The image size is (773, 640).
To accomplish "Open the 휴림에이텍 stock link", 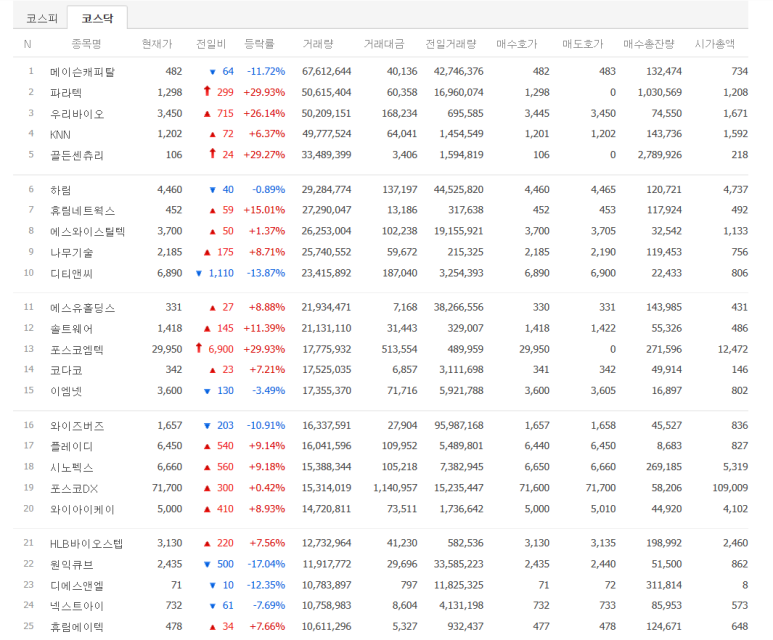I will point(76,627).
